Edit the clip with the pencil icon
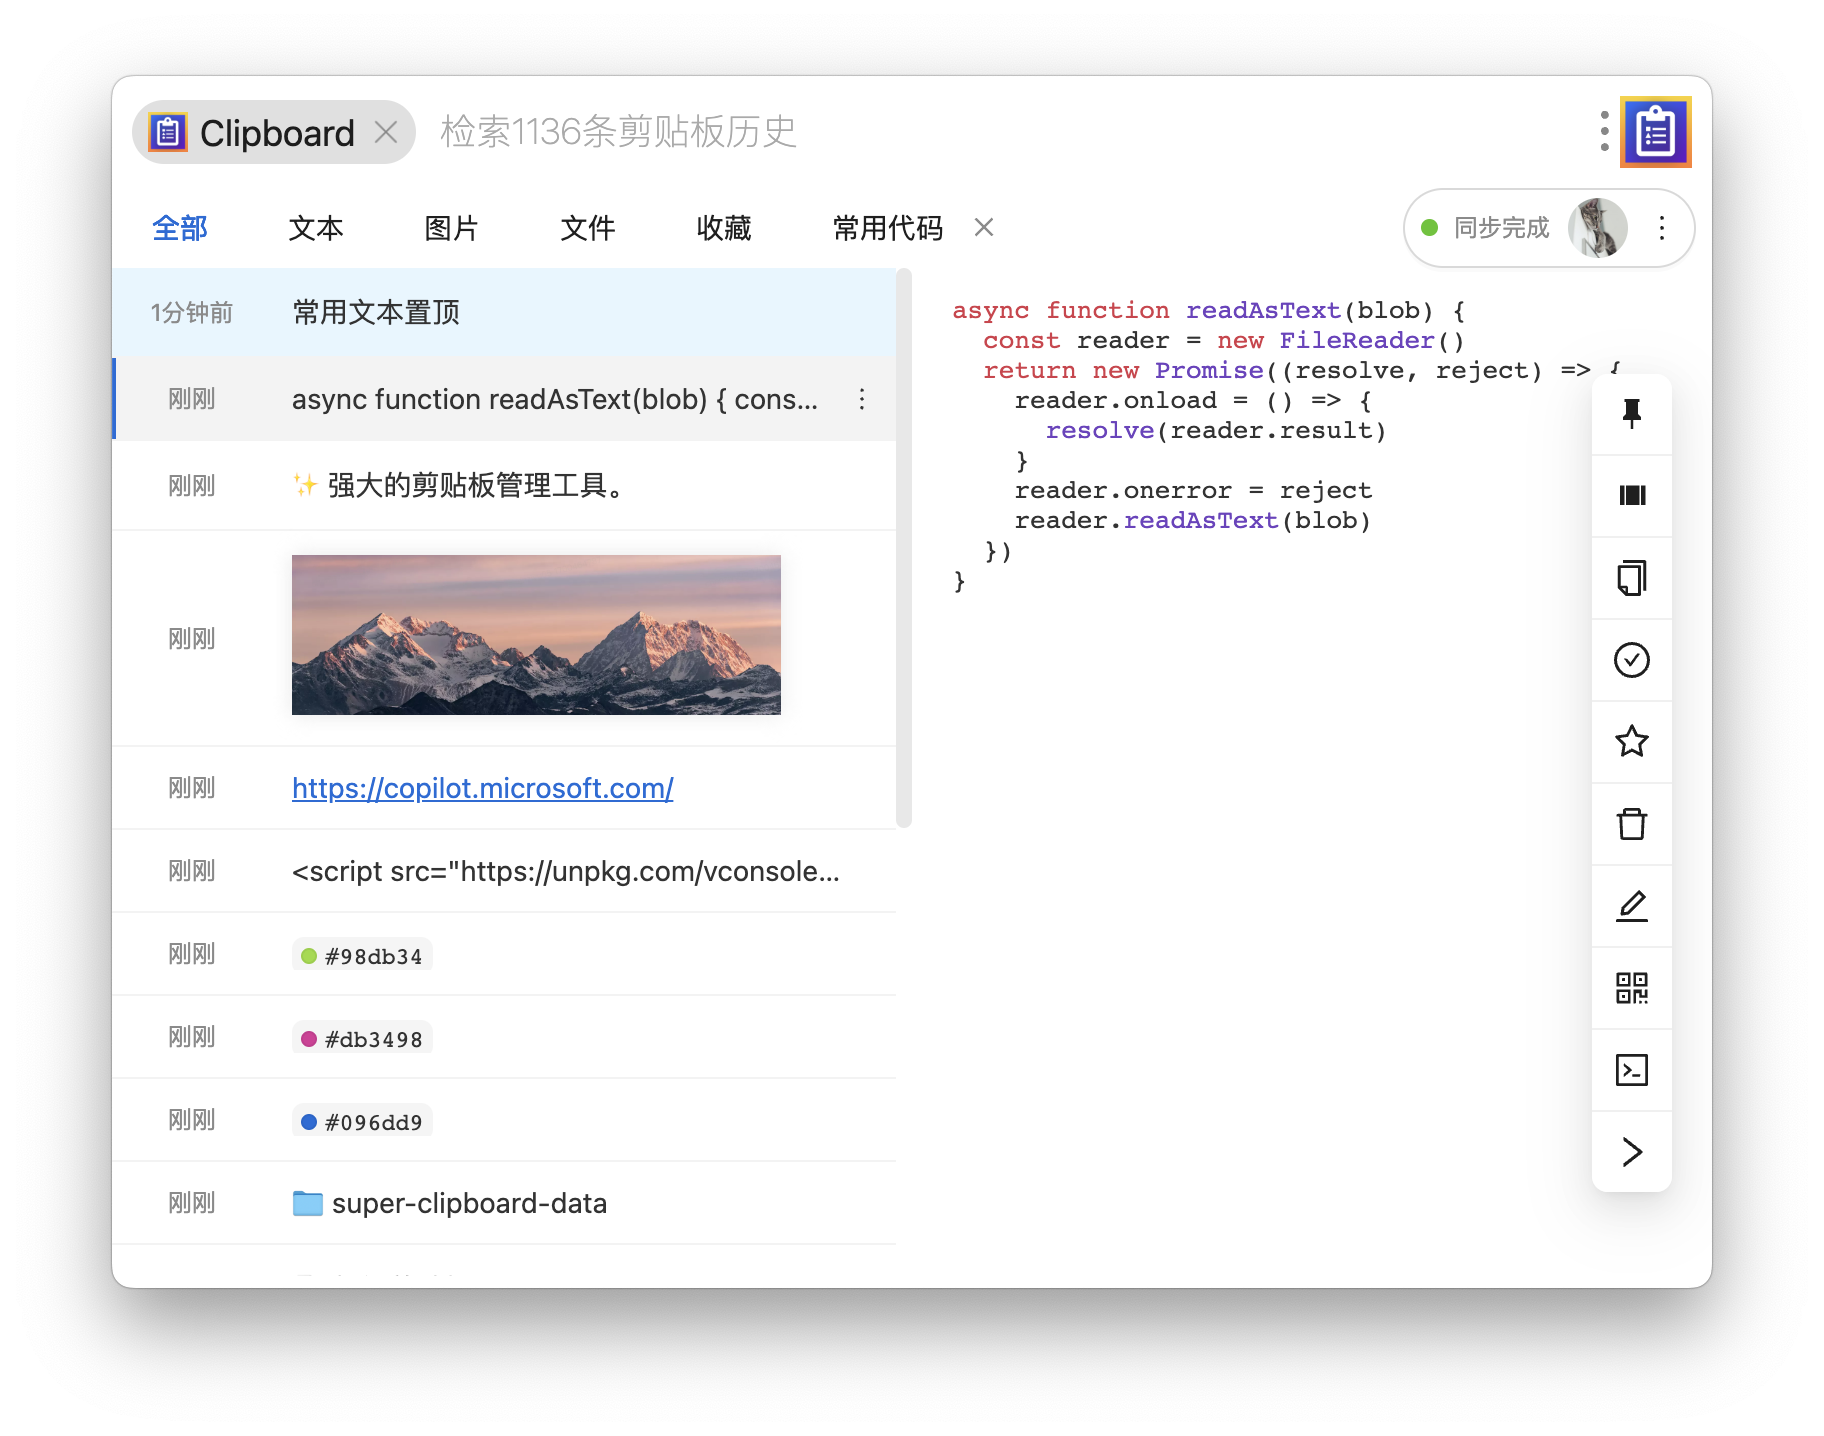The width and height of the screenshot is (1824, 1436). [1631, 905]
